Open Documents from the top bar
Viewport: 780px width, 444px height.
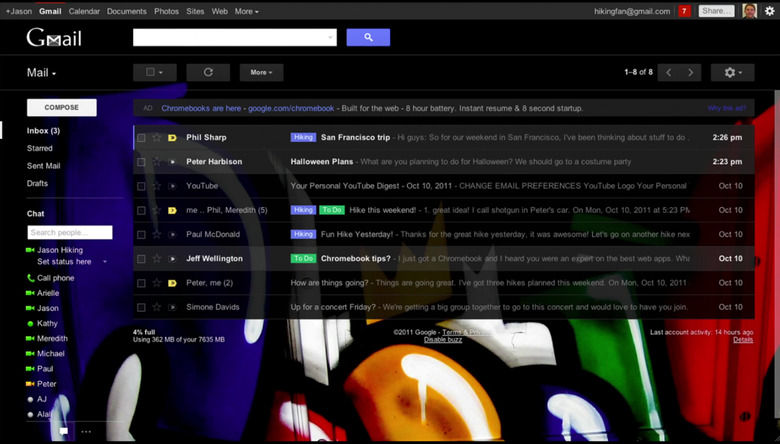coord(126,11)
